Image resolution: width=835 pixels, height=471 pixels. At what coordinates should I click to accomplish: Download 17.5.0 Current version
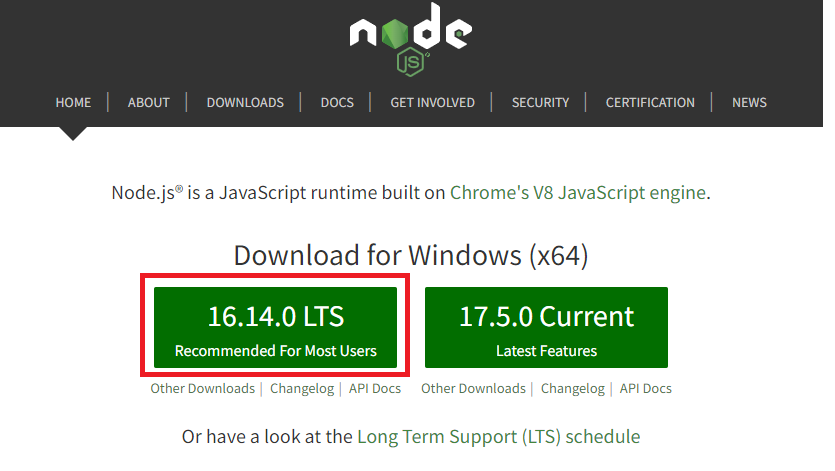546,327
